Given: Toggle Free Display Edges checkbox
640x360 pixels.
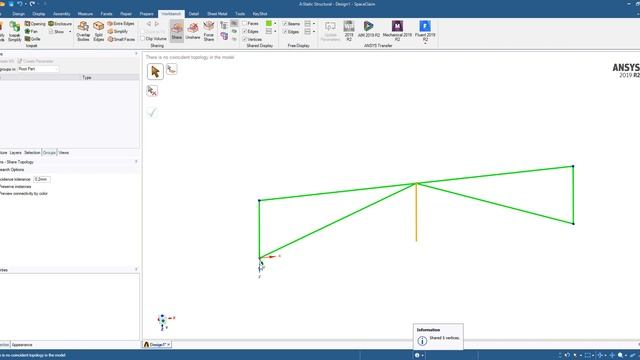Looking at the screenshot, I should click(285, 31).
